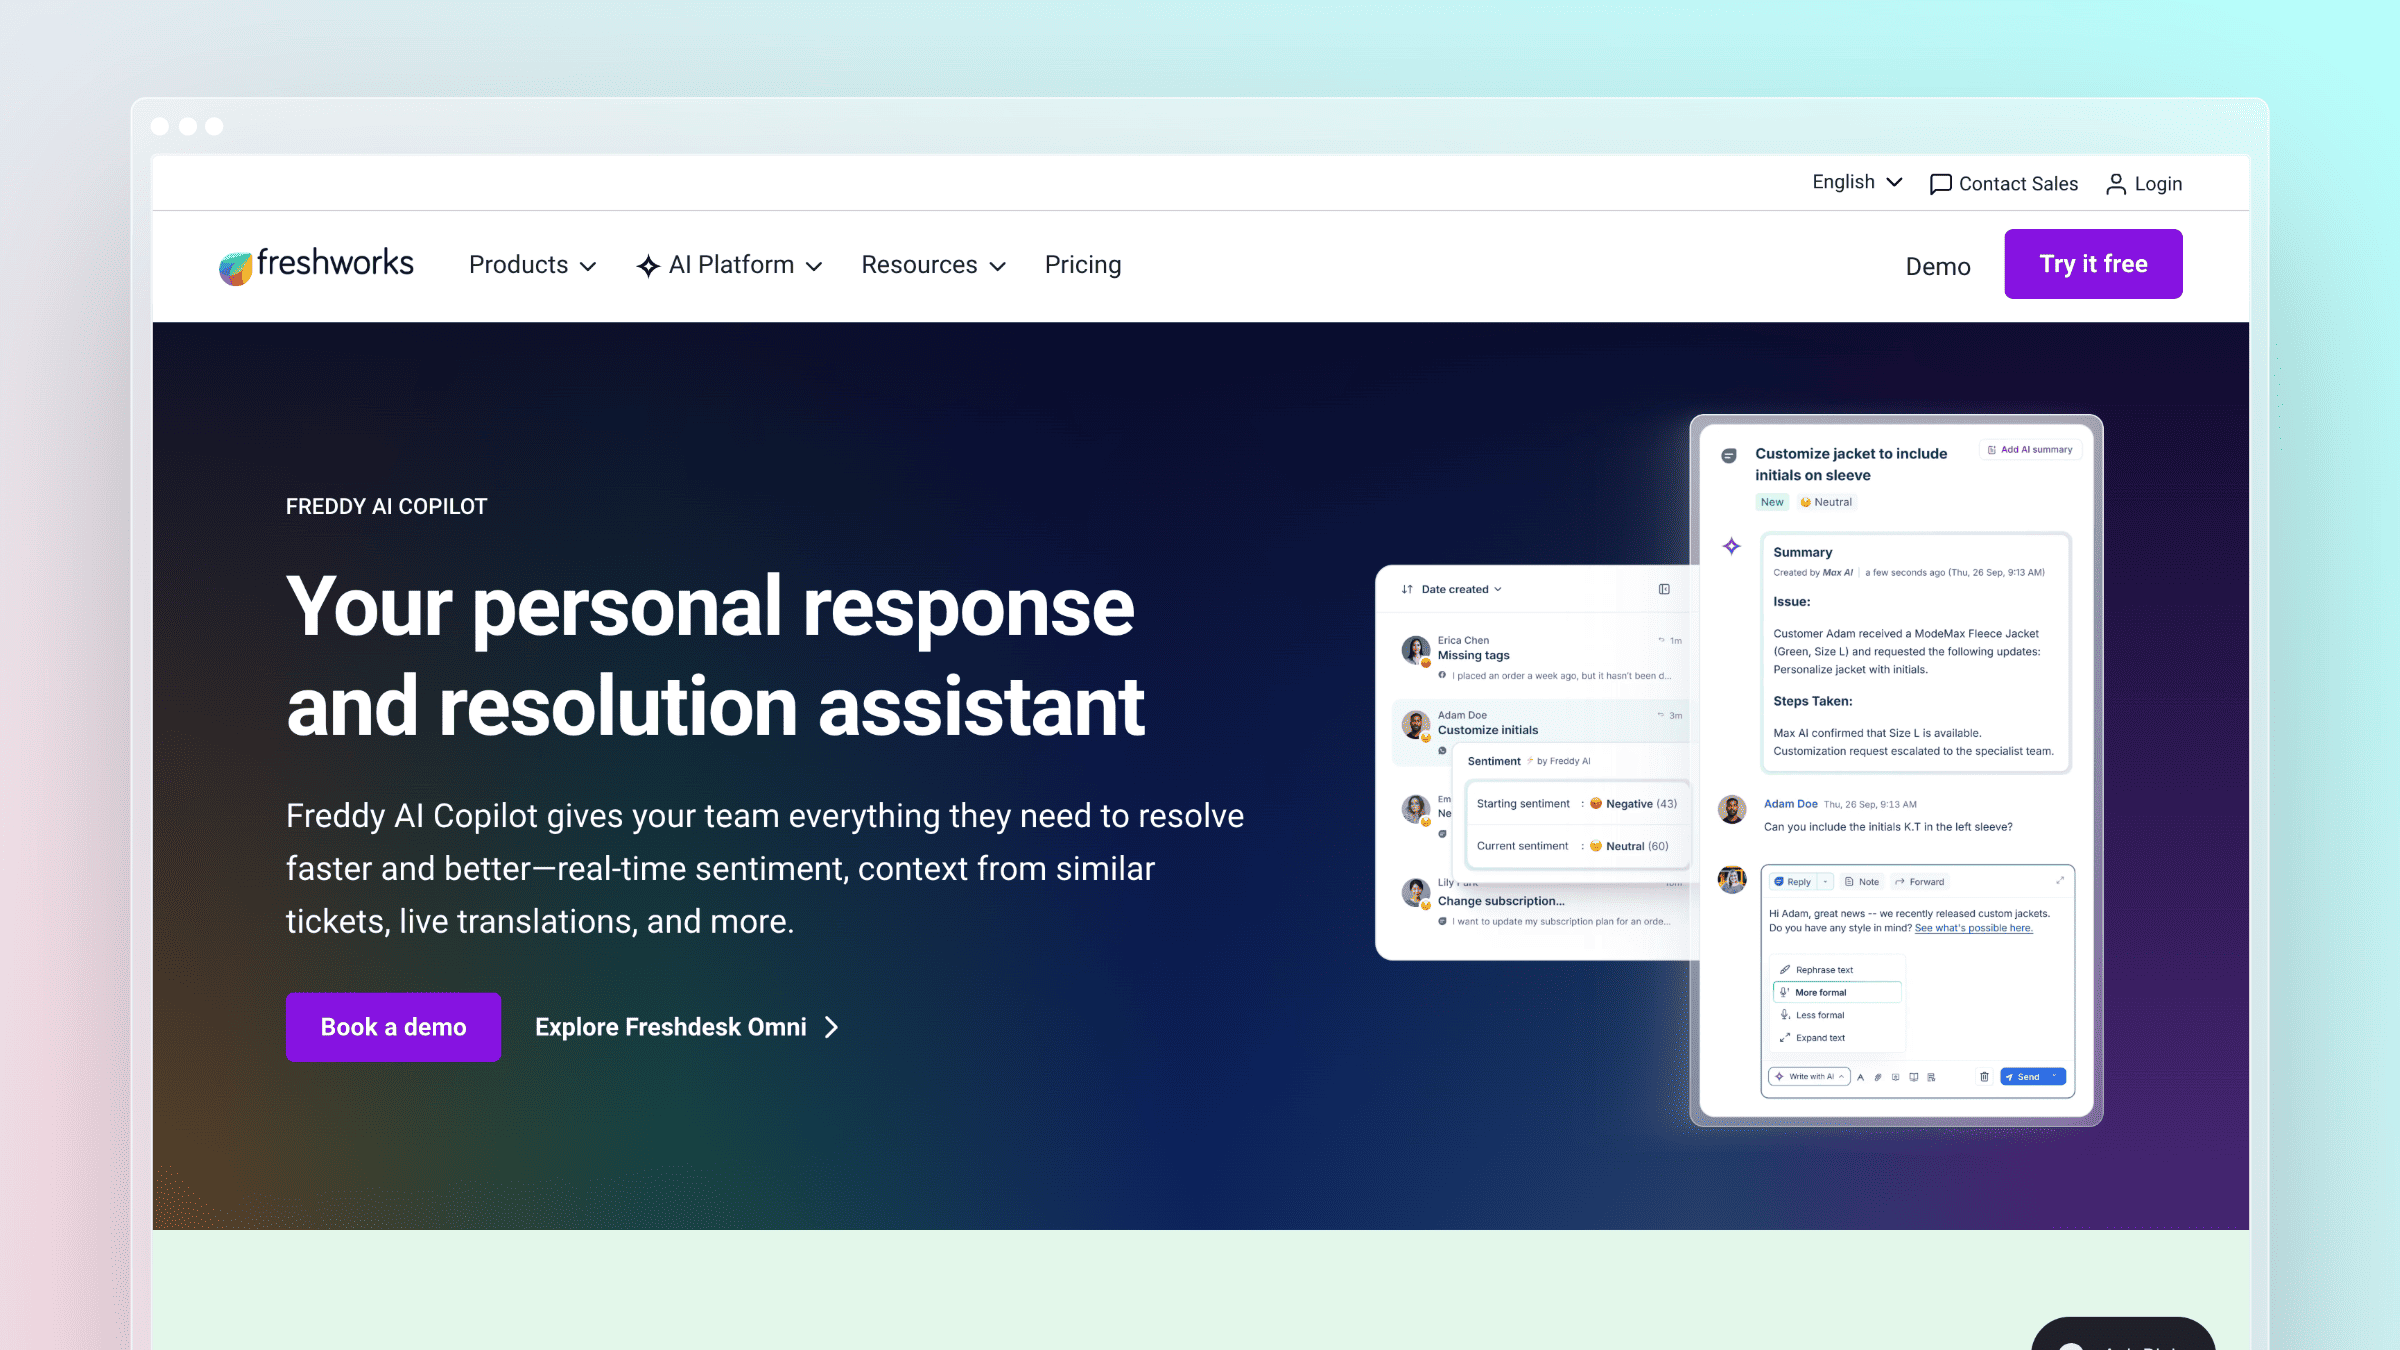Open the Pricing page
2400x1350 pixels.
click(1083, 265)
